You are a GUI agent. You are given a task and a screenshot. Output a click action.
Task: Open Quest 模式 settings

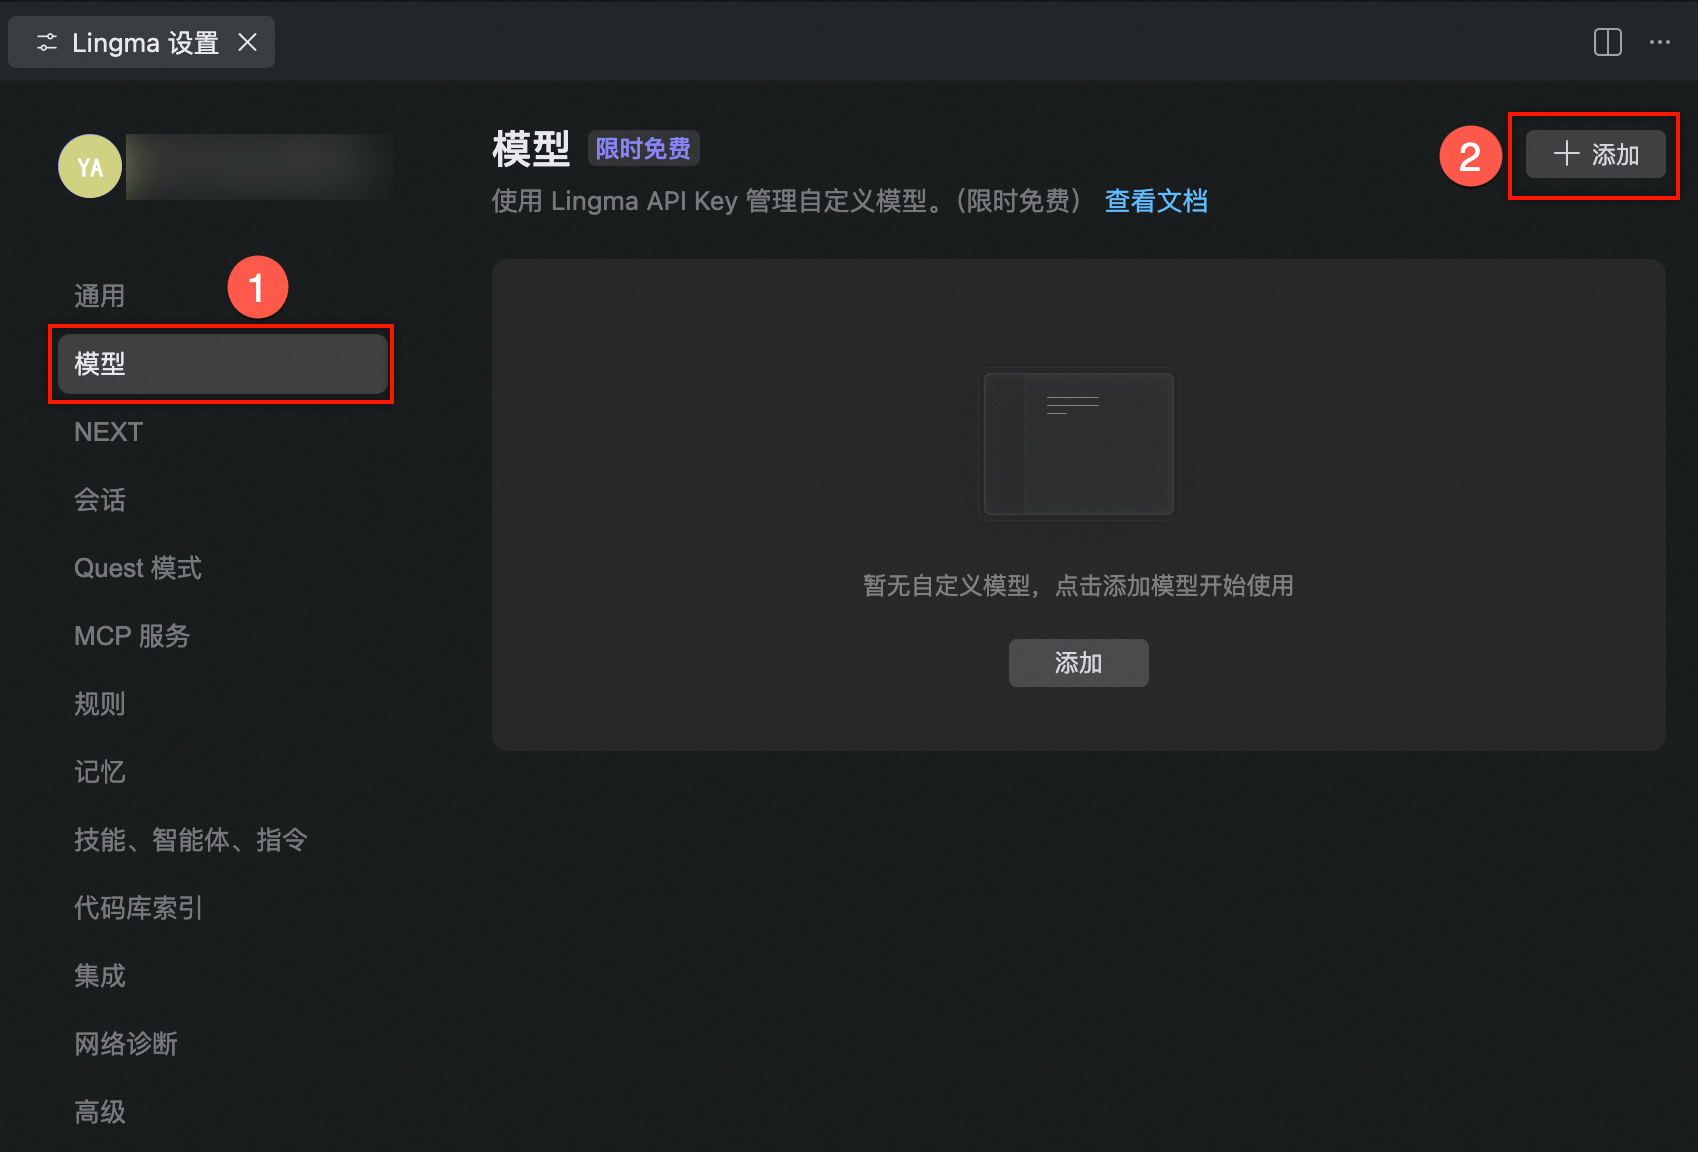tap(138, 568)
